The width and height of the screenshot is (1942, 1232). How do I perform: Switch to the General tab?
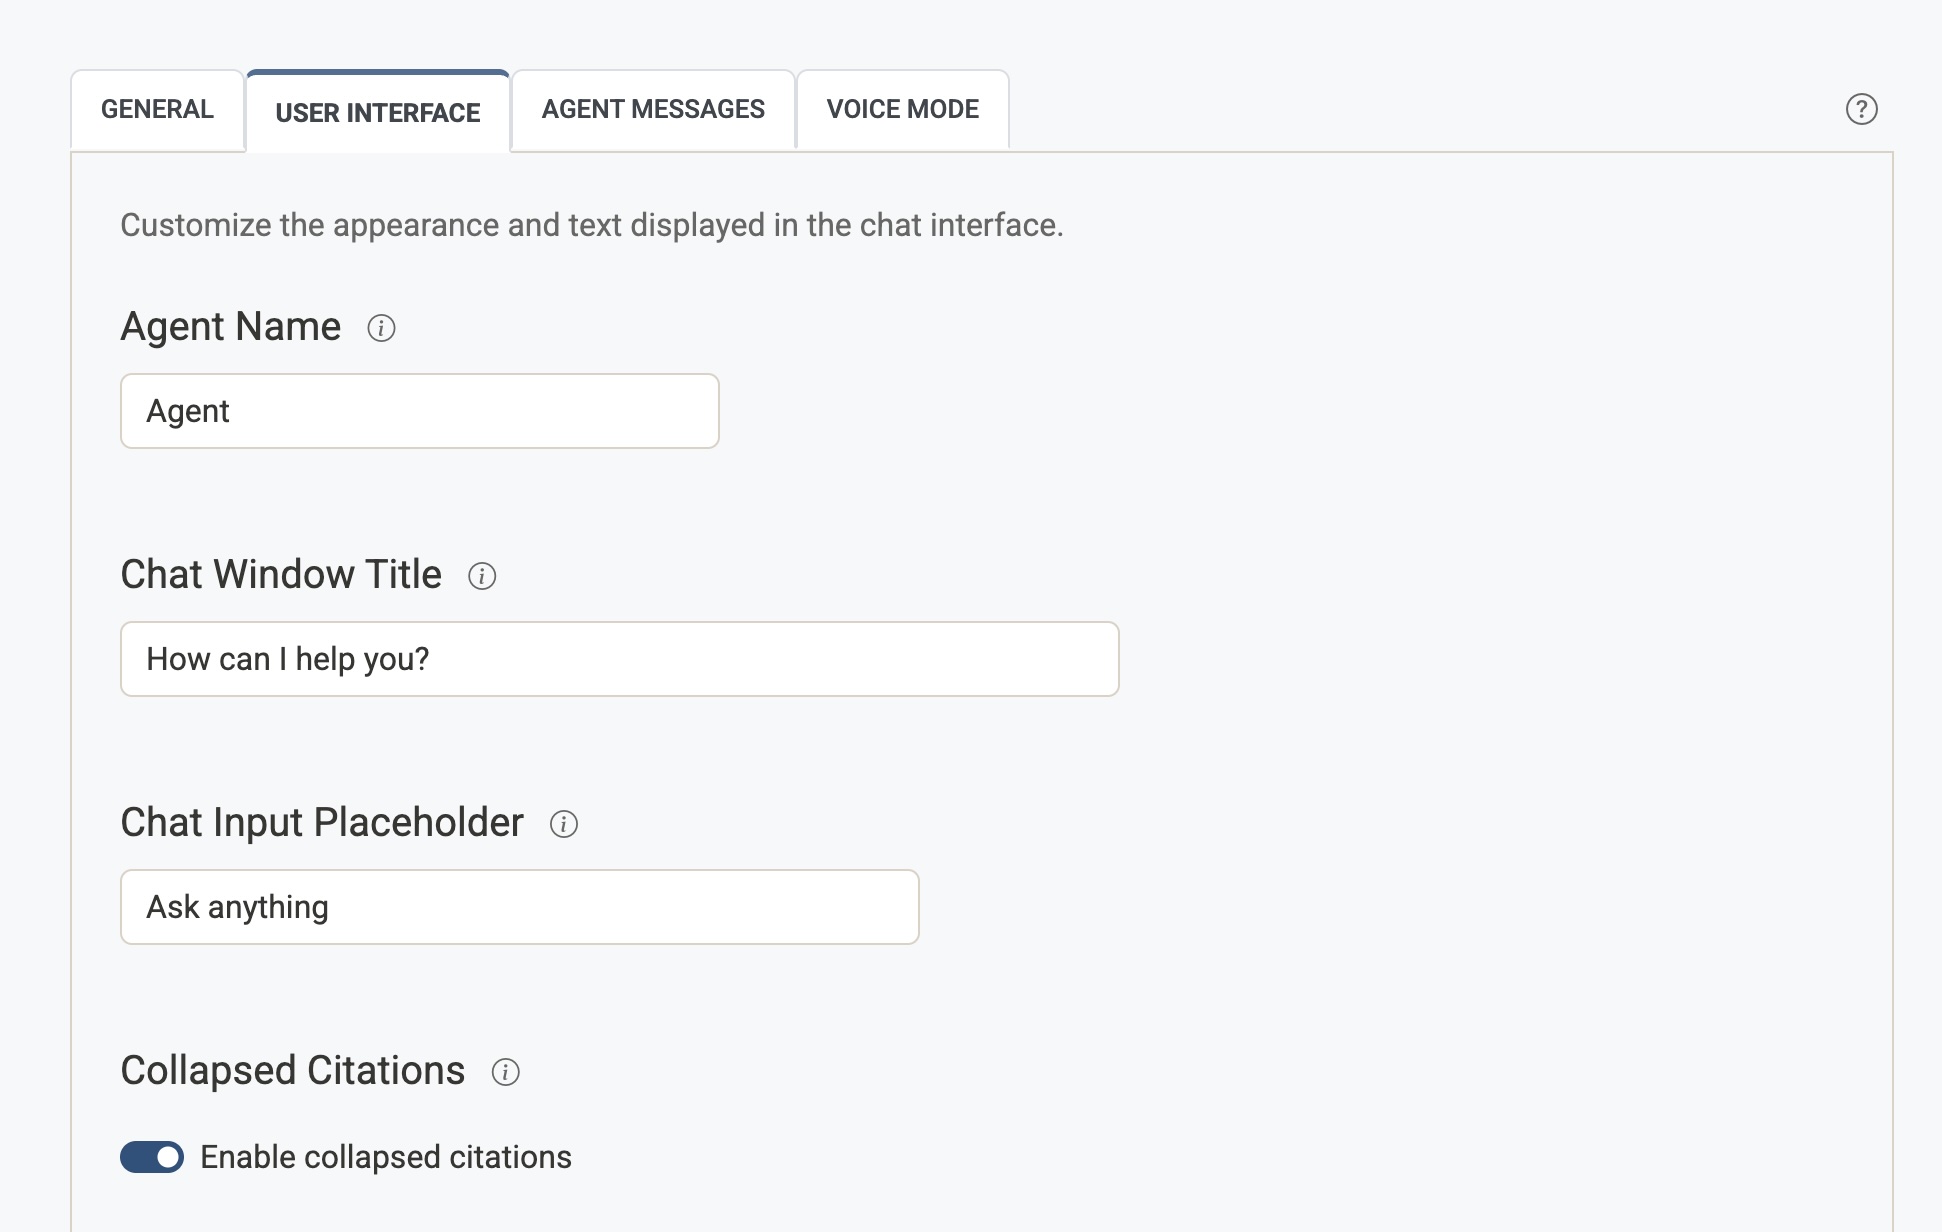(157, 109)
